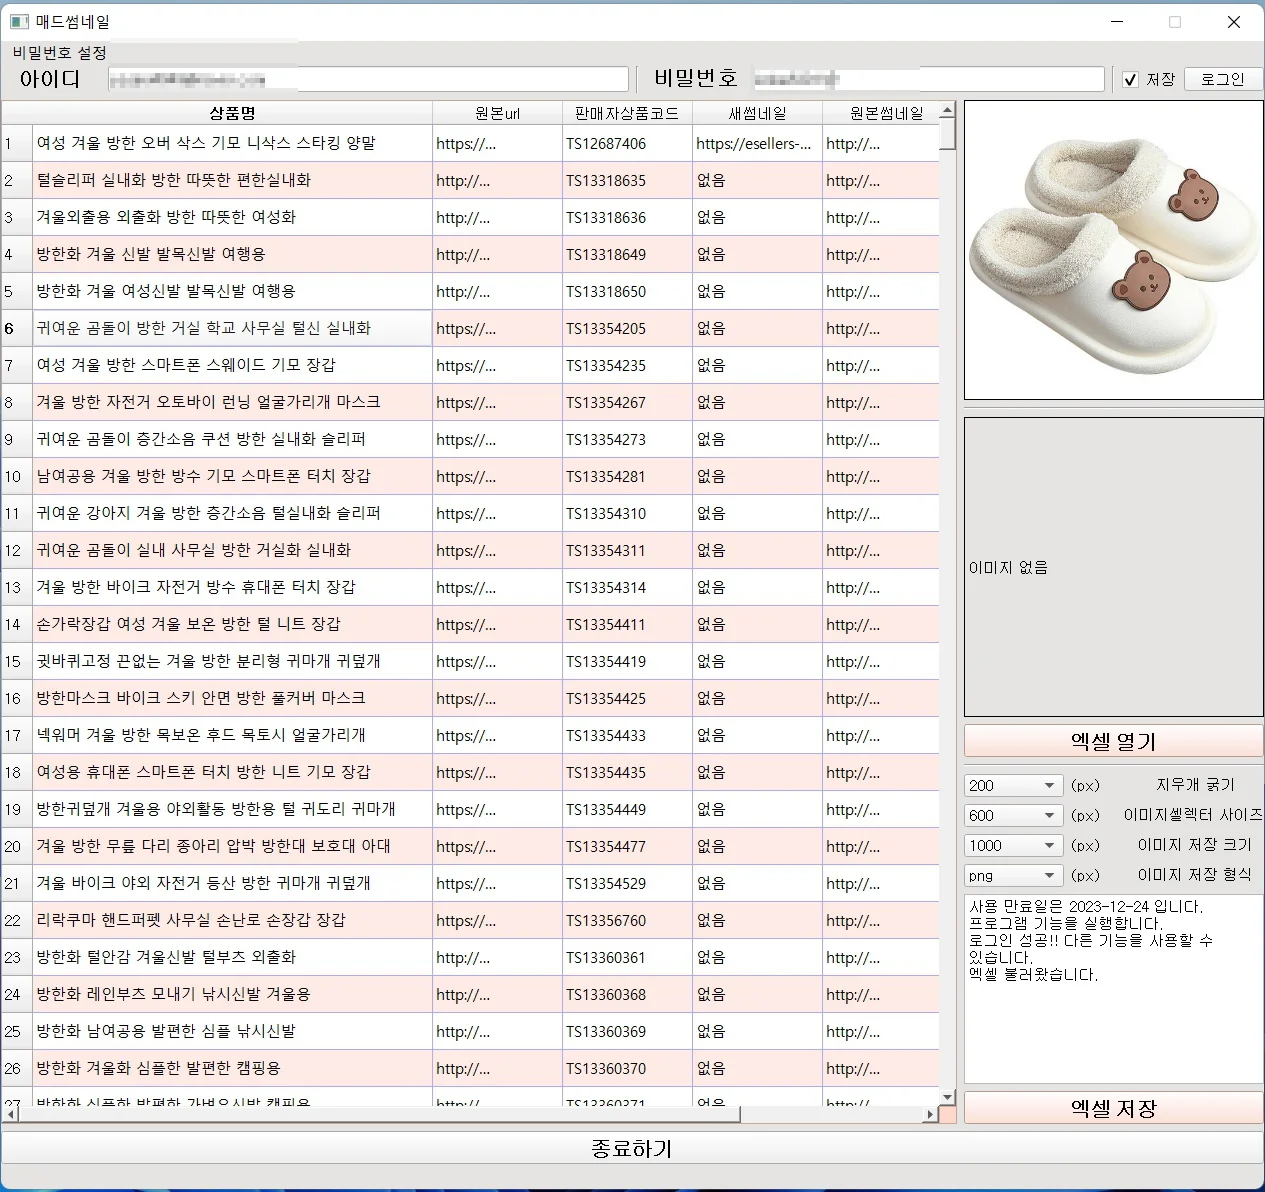
Task: Select the slipper product thumbnail image
Action: point(1113,248)
